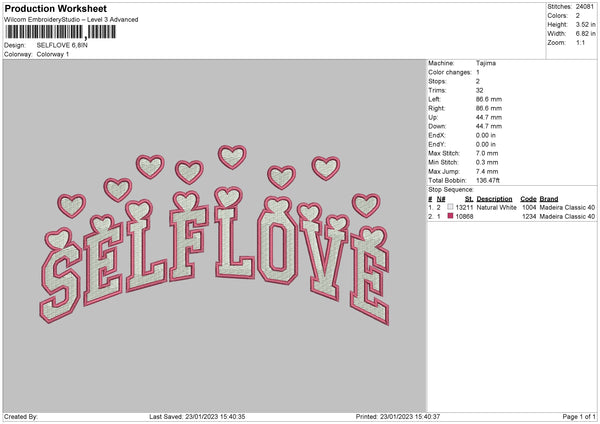Select the Wilcom EmbroideryStudio Level 3 Advanced text
This screenshot has height=424, width=600.
point(71,20)
